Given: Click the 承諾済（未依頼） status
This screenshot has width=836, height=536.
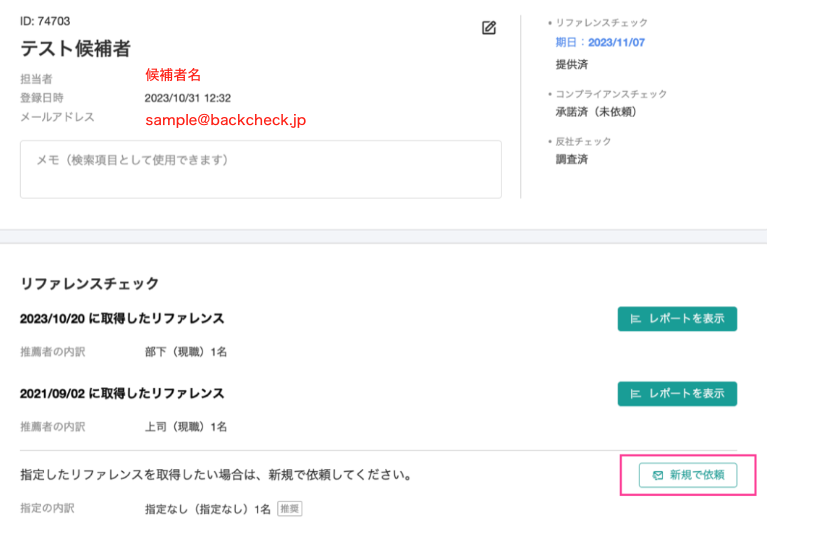Looking at the screenshot, I should (x=596, y=112).
